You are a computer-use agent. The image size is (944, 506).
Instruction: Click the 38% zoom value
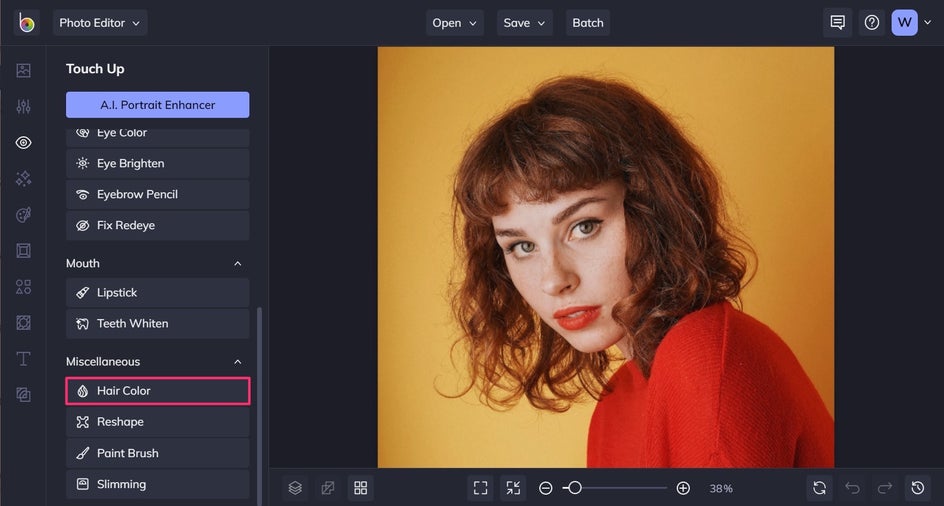(x=721, y=489)
